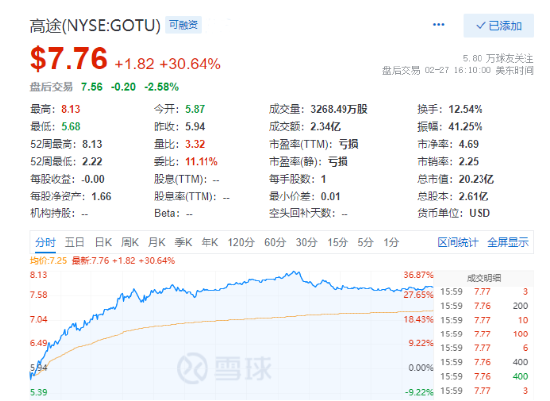Click the 全屏显示 fullscreen link
The height and width of the screenshot is (401, 550).
pyautogui.click(x=508, y=242)
